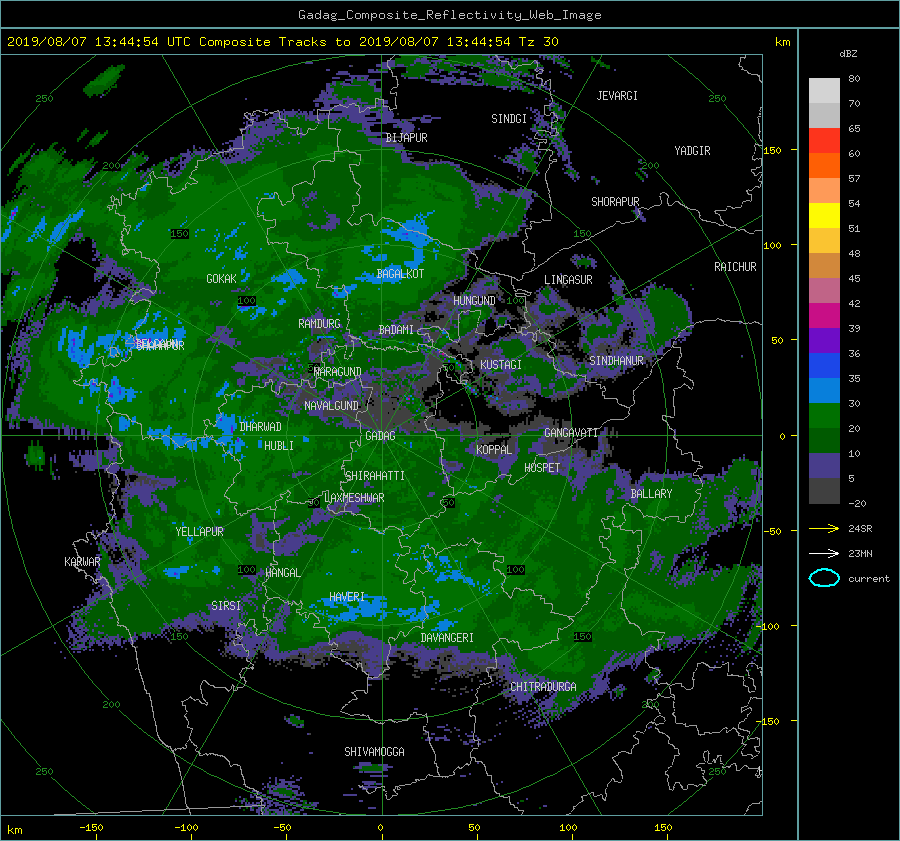Click the SHIVAMOGGA label
This screenshot has height=841, width=900.
374,752
